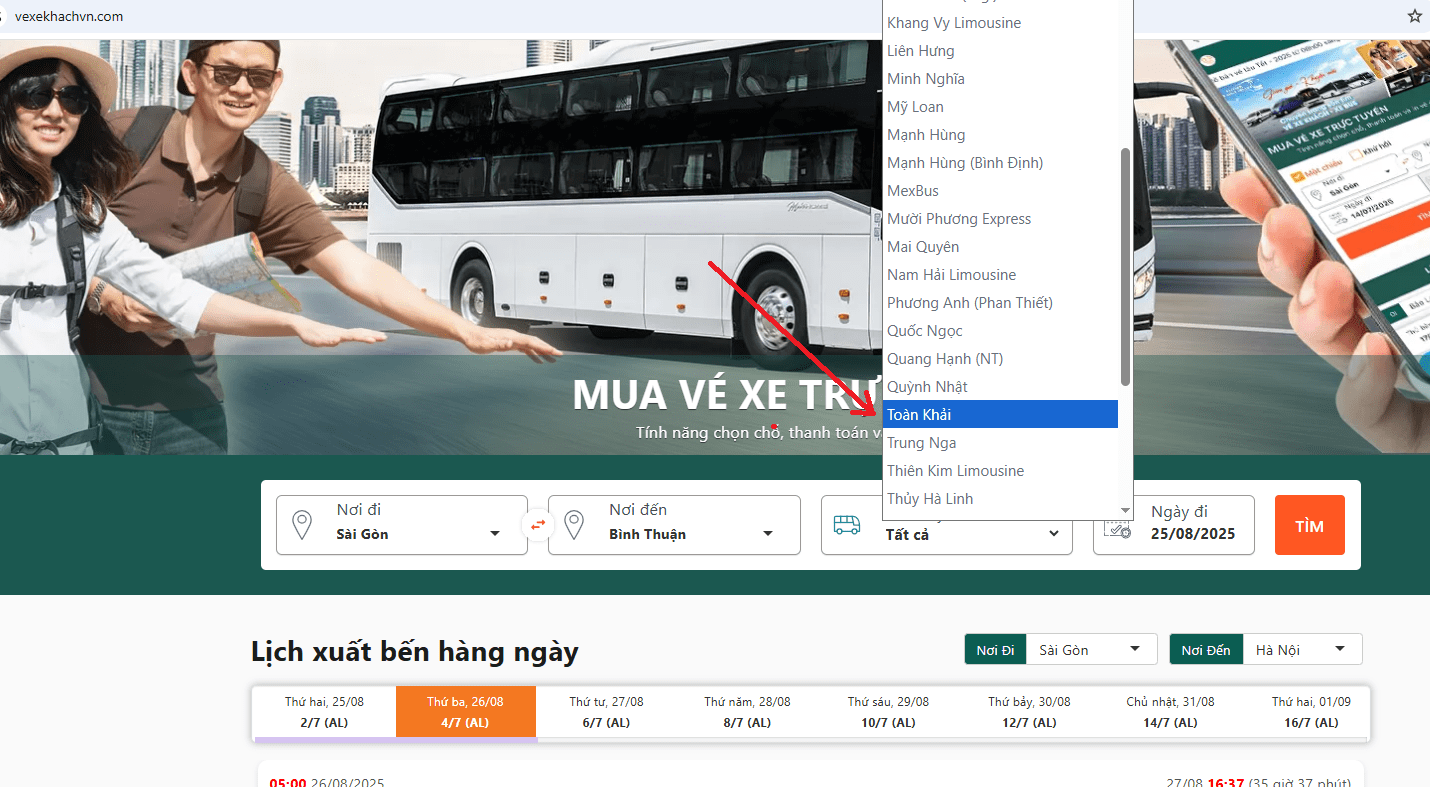Choose Thiên Kim Limousine in the list
The height and width of the screenshot is (787, 1430).
tap(955, 471)
